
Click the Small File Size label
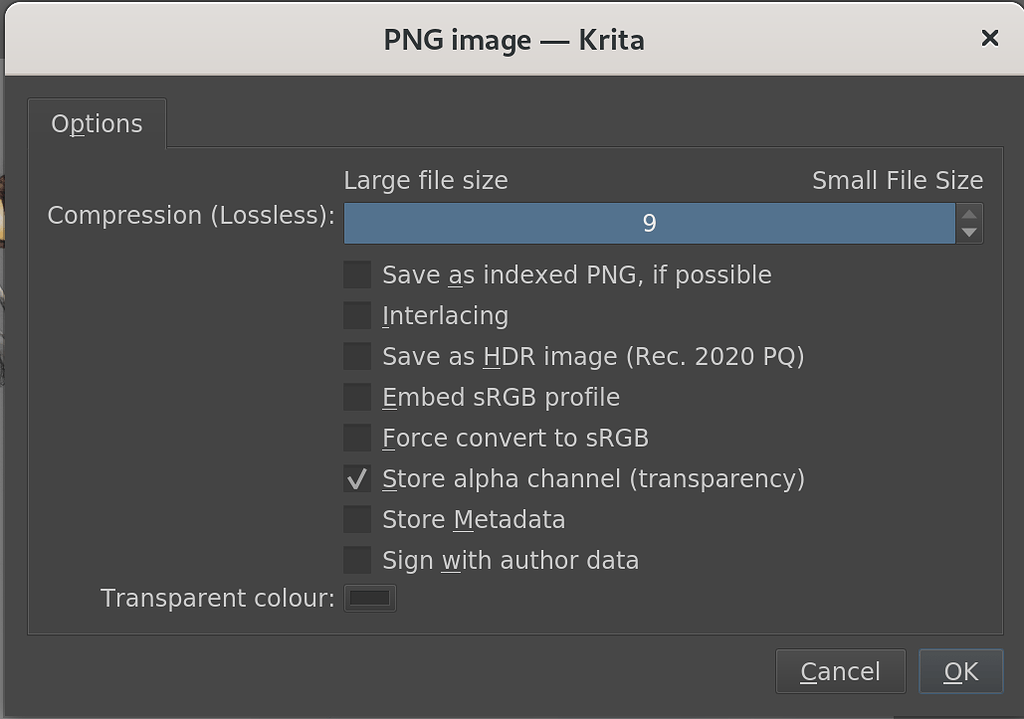pos(897,180)
